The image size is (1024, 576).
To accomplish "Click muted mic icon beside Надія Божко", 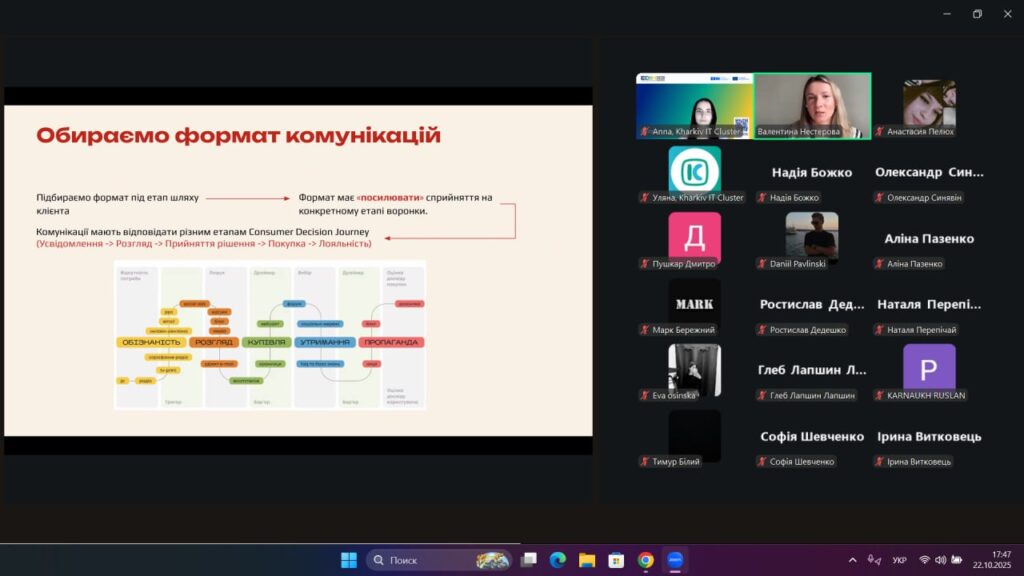I will 762,198.
